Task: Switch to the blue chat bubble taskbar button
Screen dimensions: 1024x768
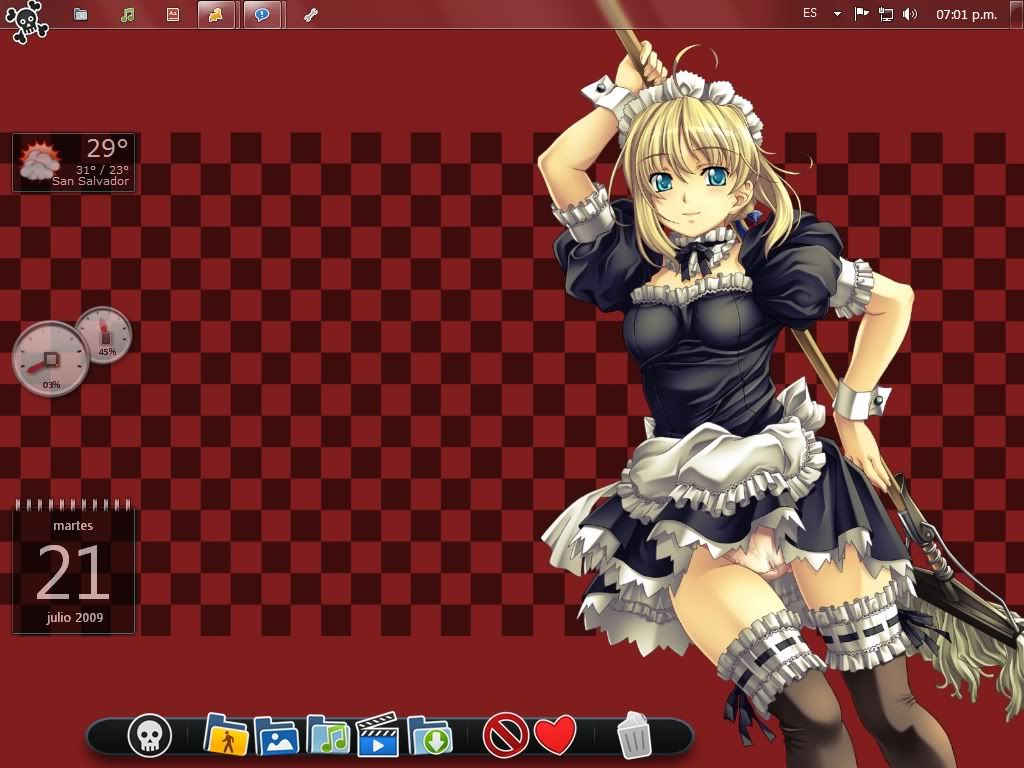Action: [x=263, y=14]
